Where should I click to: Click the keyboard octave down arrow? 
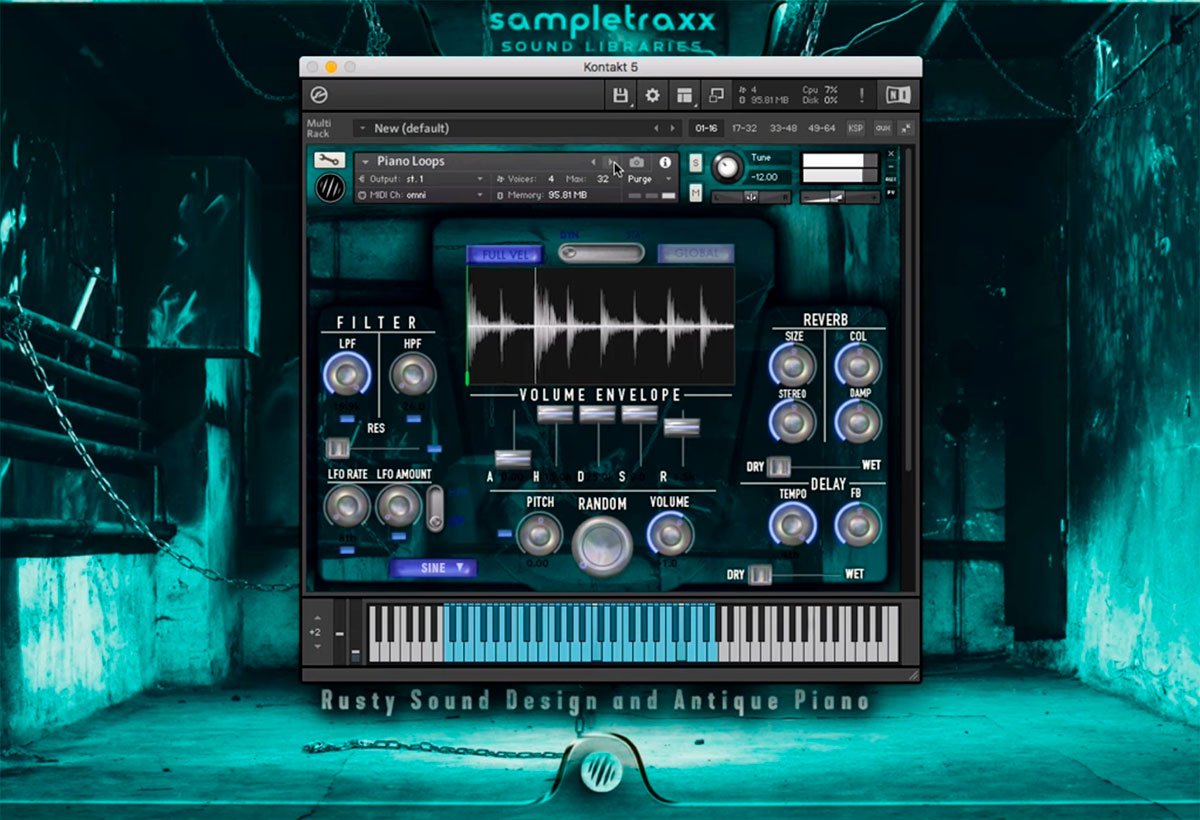(318, 646)
